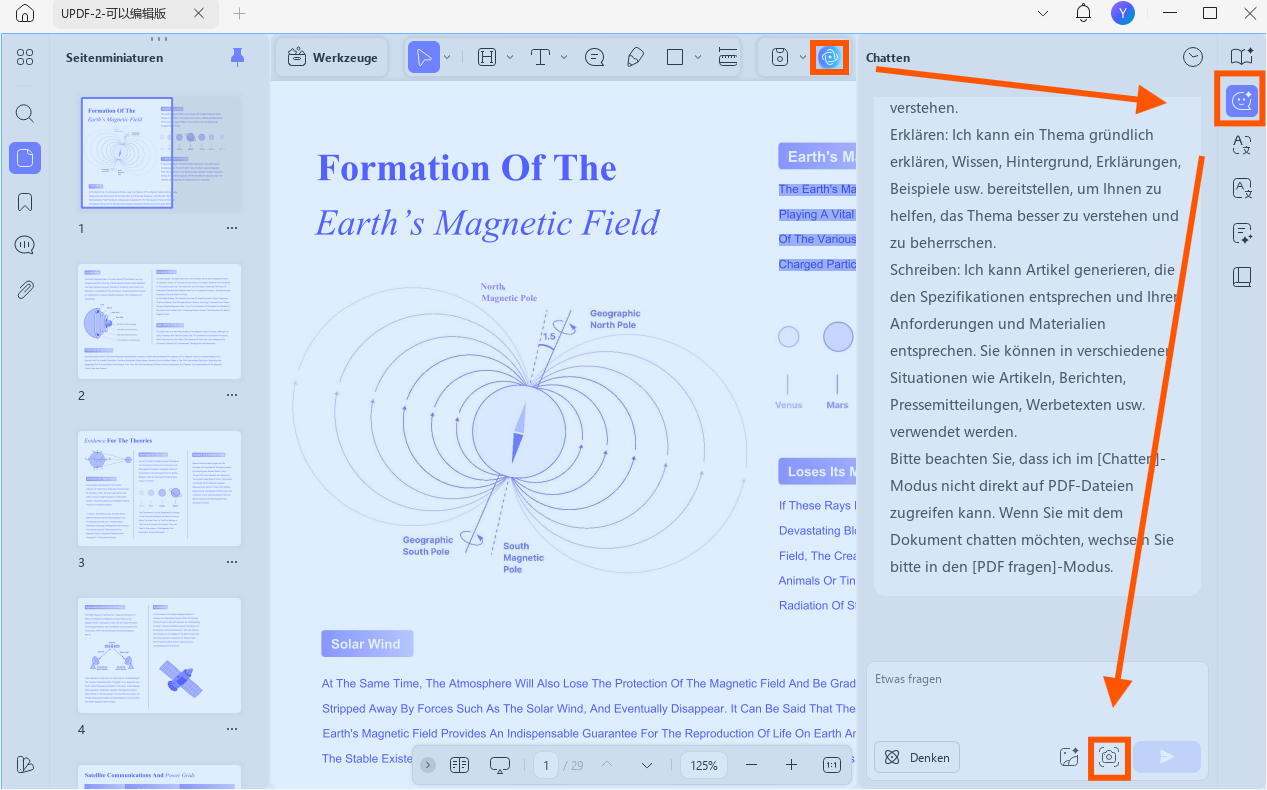
Task: Open more options for page 2
Action: point(232,395)
